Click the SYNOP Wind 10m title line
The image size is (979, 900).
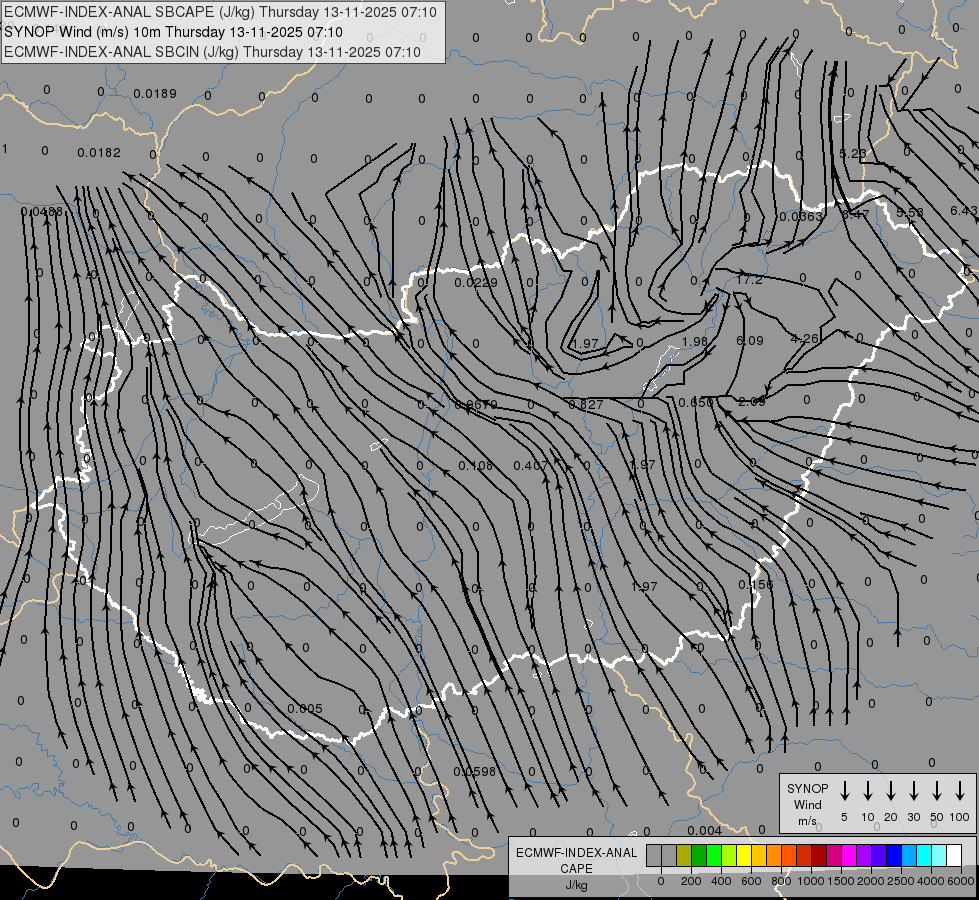point(173,32)
